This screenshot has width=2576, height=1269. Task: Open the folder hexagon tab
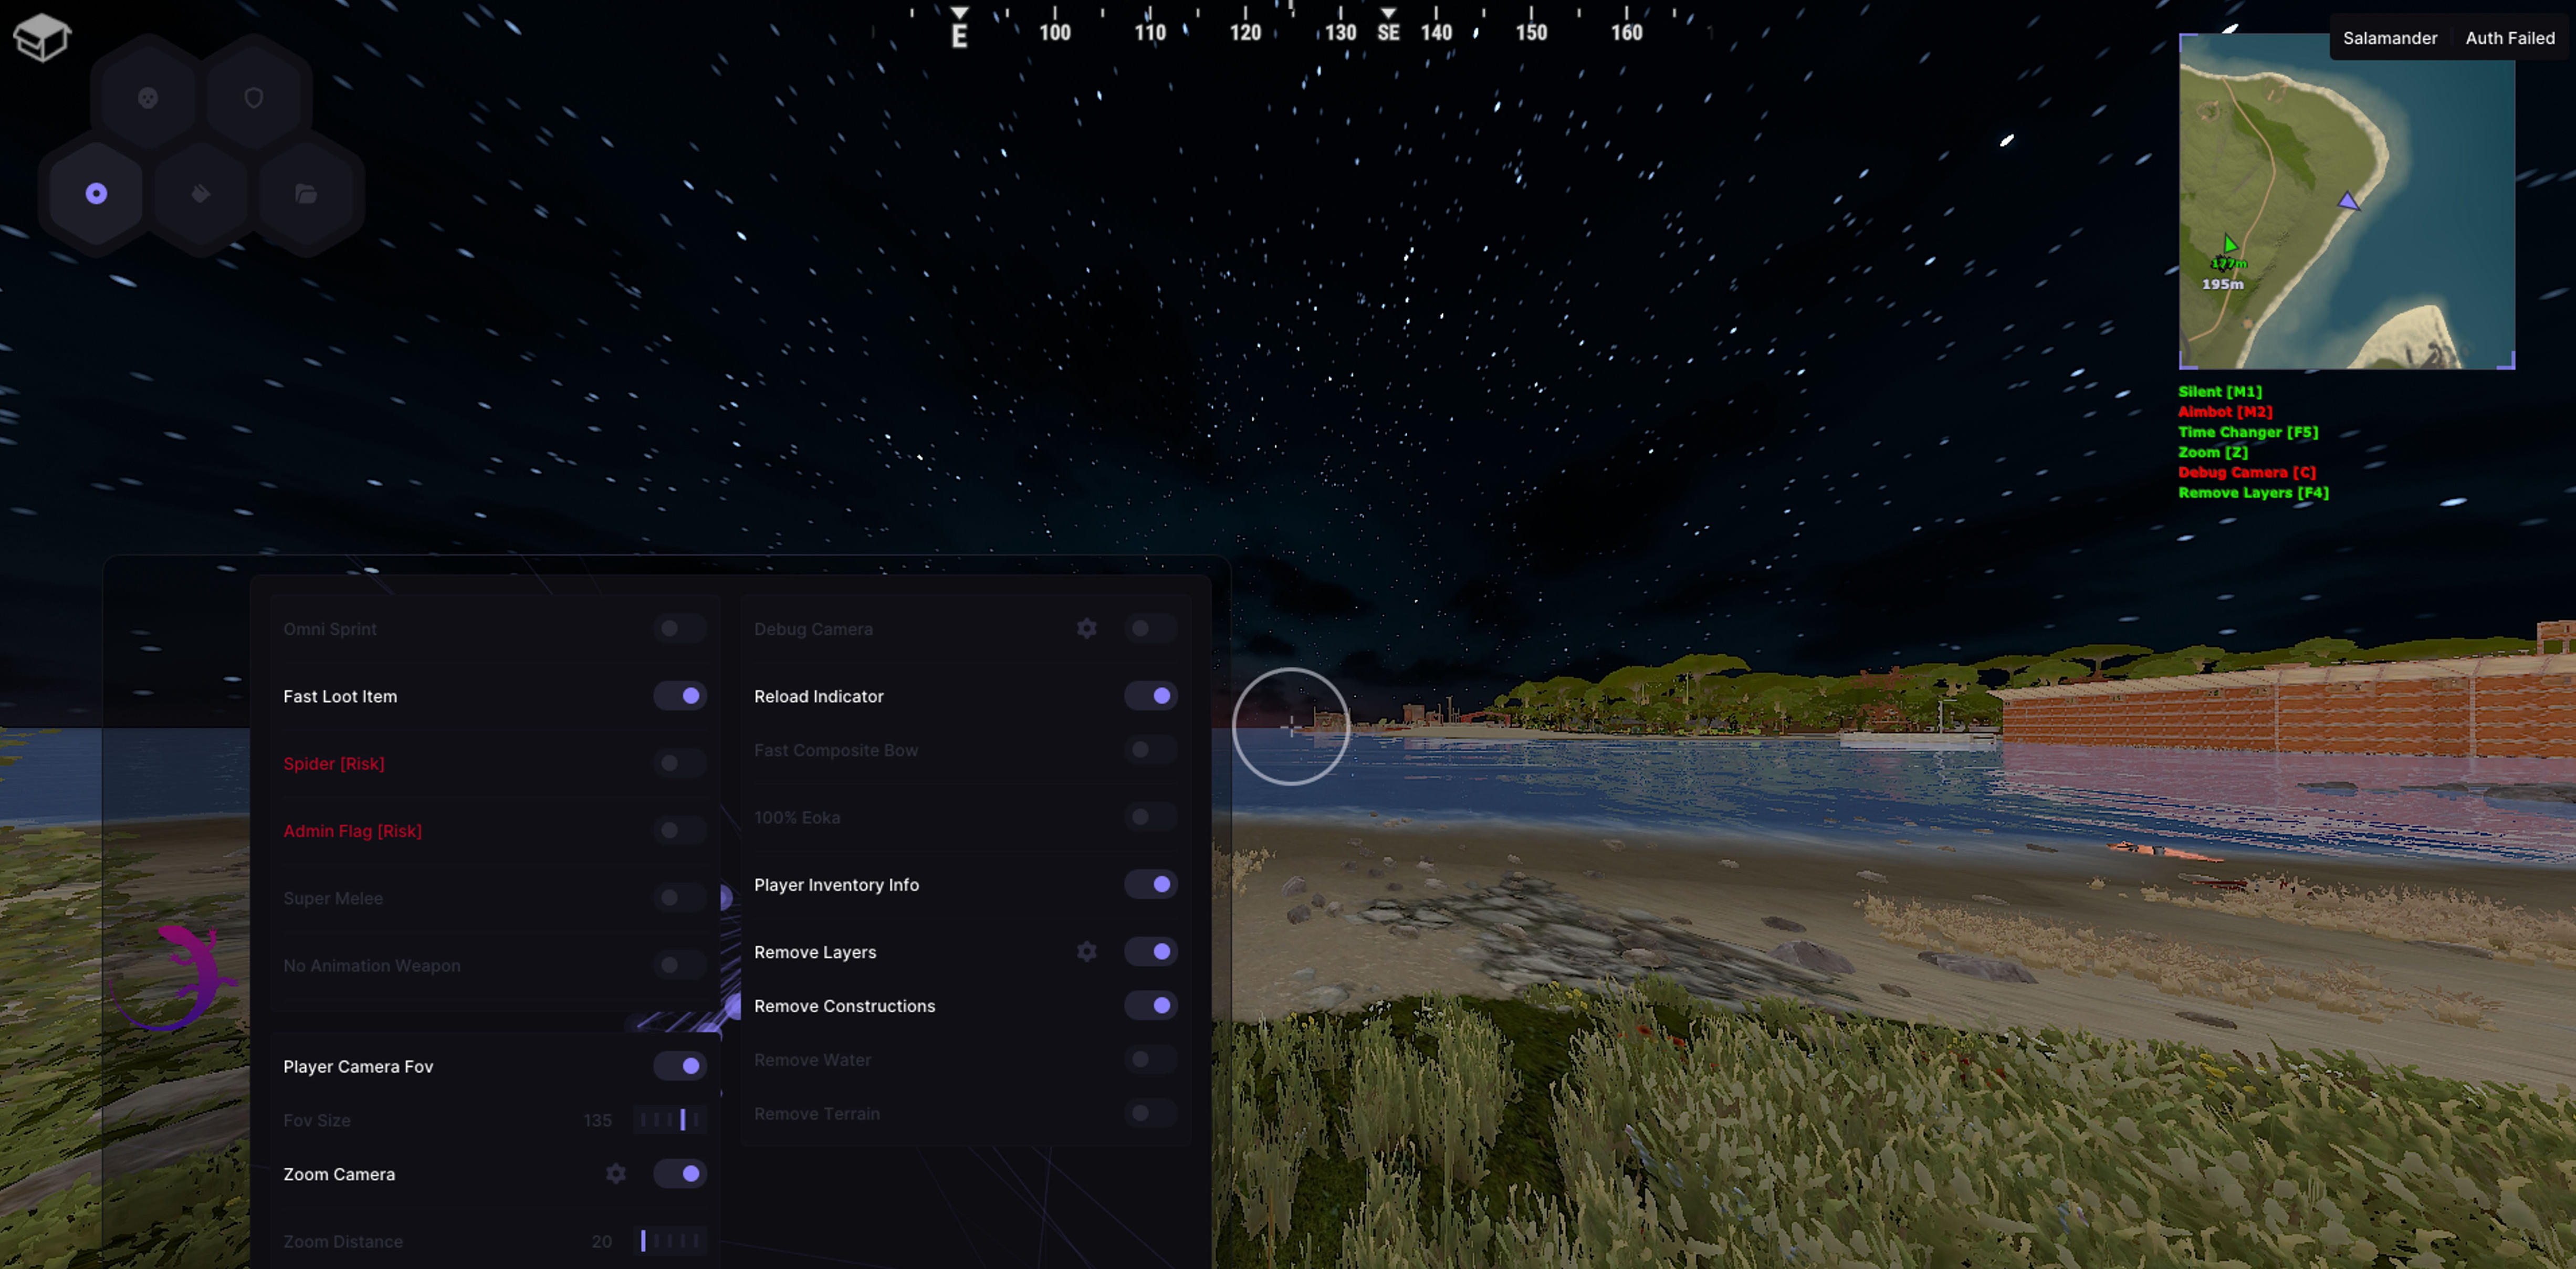307,193
